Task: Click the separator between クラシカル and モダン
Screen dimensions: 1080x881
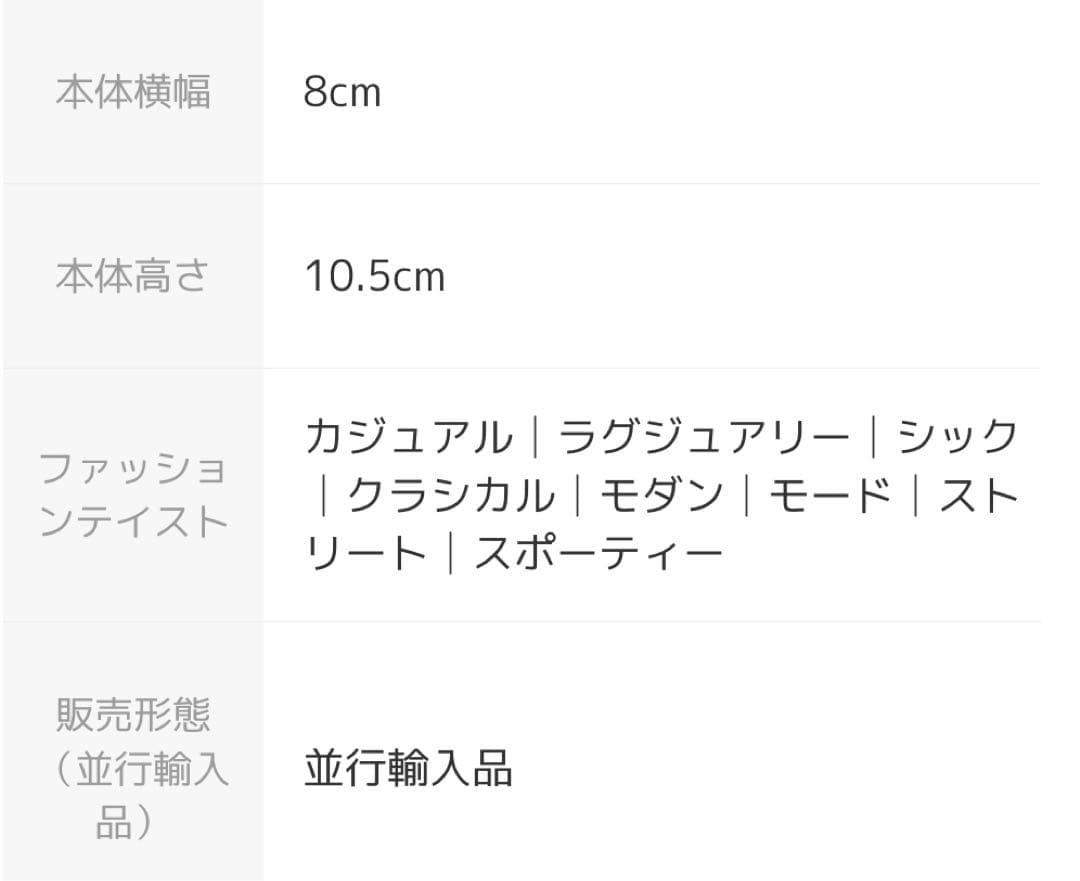Action: pyautogui.click(x=577, y=495)
